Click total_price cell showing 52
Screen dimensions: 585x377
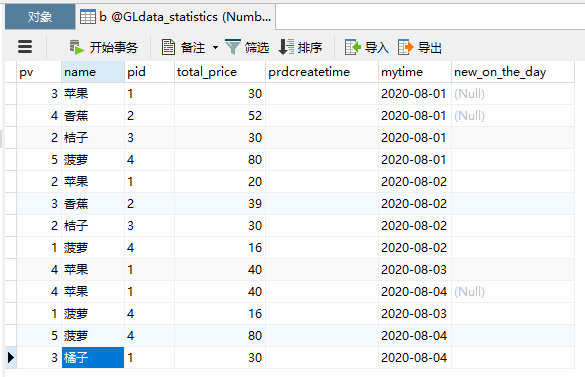point(220,116)
